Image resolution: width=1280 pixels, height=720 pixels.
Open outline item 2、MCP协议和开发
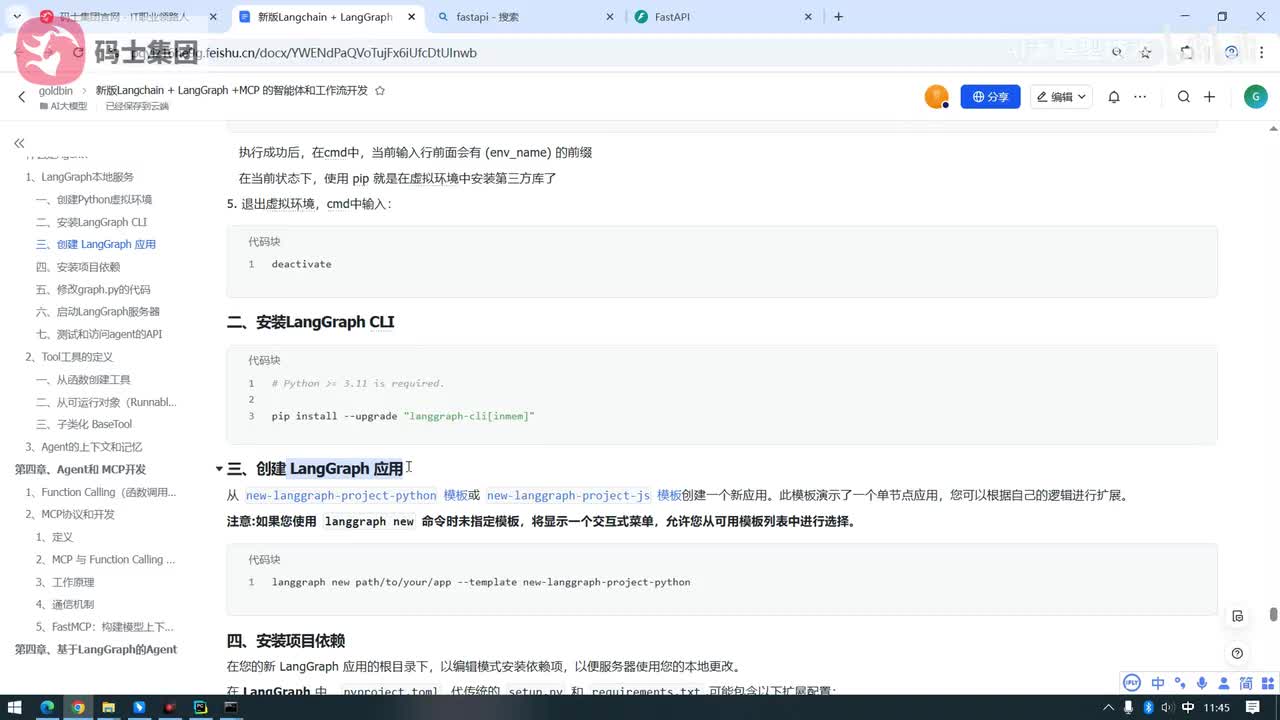70,514
